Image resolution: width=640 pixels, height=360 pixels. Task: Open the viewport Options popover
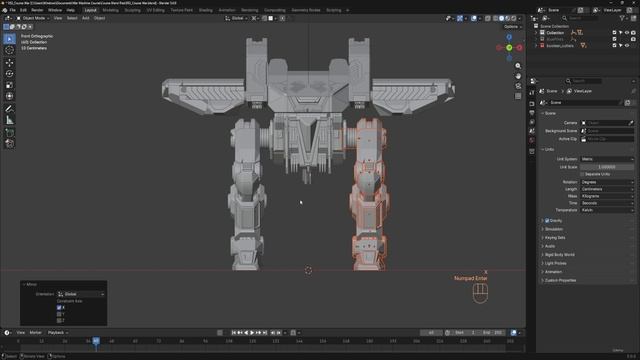tap(513, 27)
